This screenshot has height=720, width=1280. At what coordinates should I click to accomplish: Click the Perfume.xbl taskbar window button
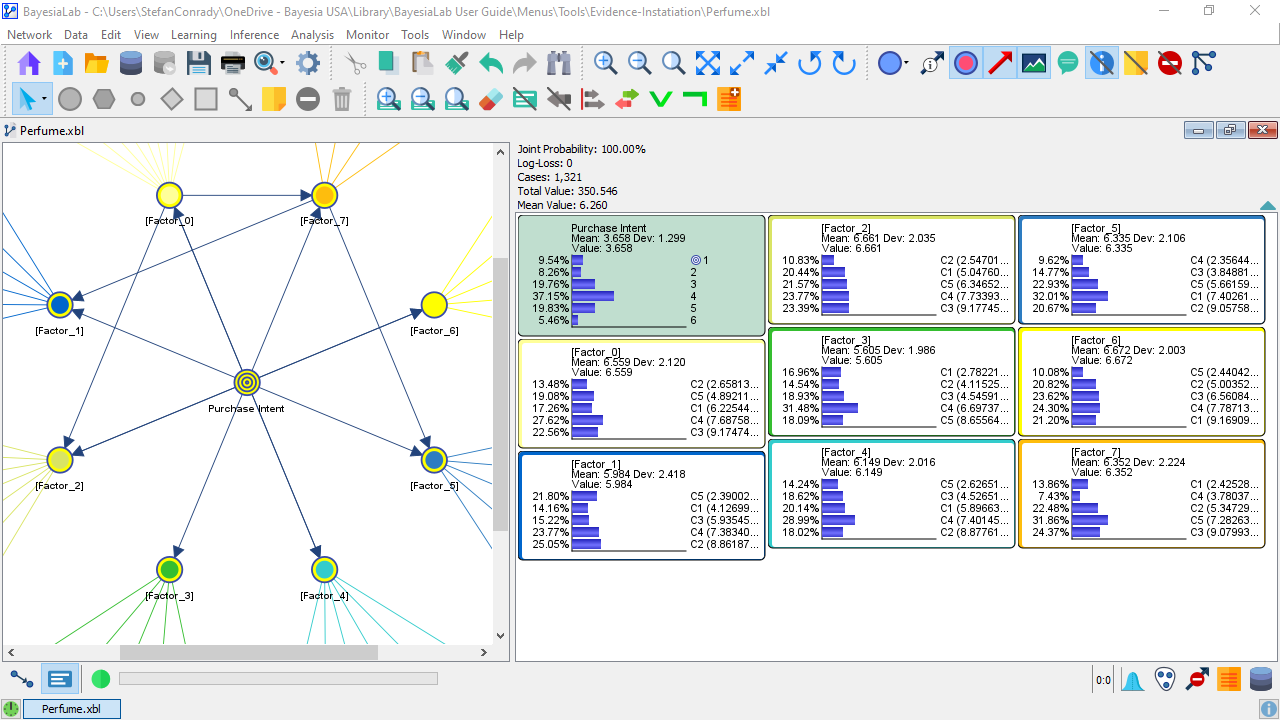pos(71,709)
